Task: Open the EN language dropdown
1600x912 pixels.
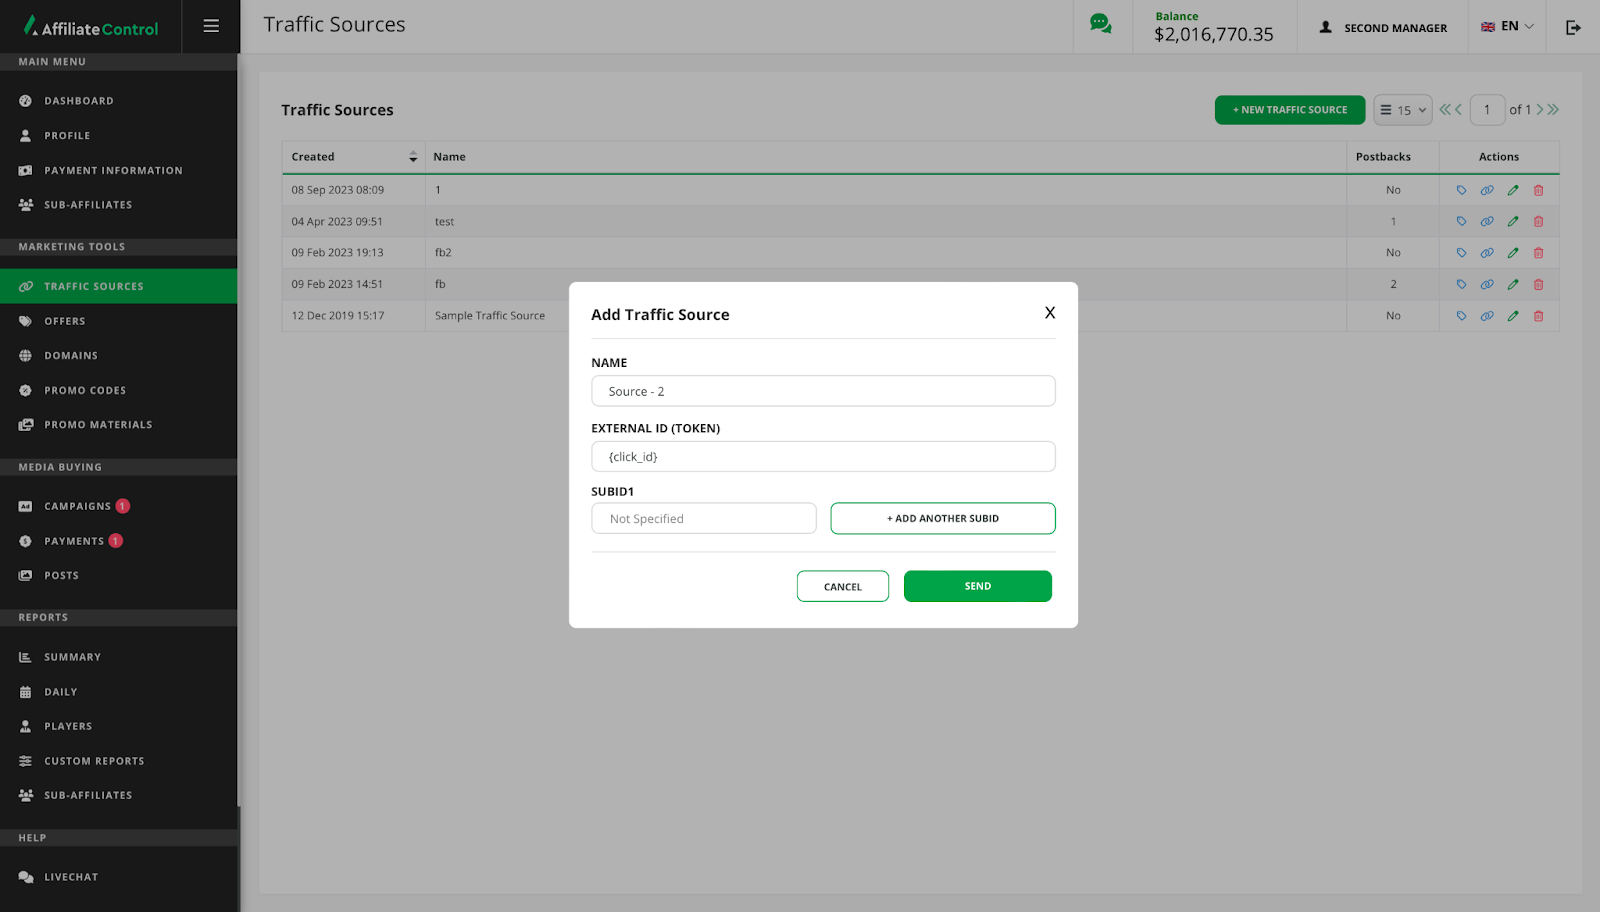Action: click(1507, 27)
